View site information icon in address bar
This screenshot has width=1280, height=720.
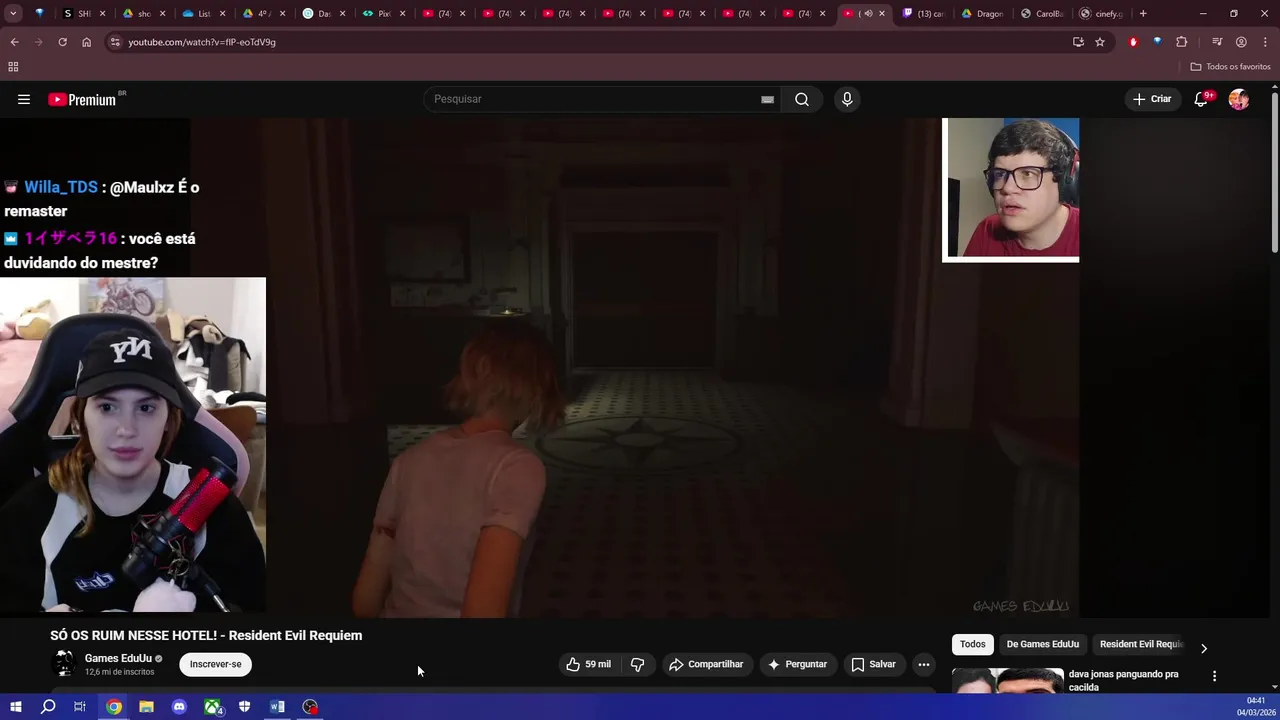click(x=115, y=42)
